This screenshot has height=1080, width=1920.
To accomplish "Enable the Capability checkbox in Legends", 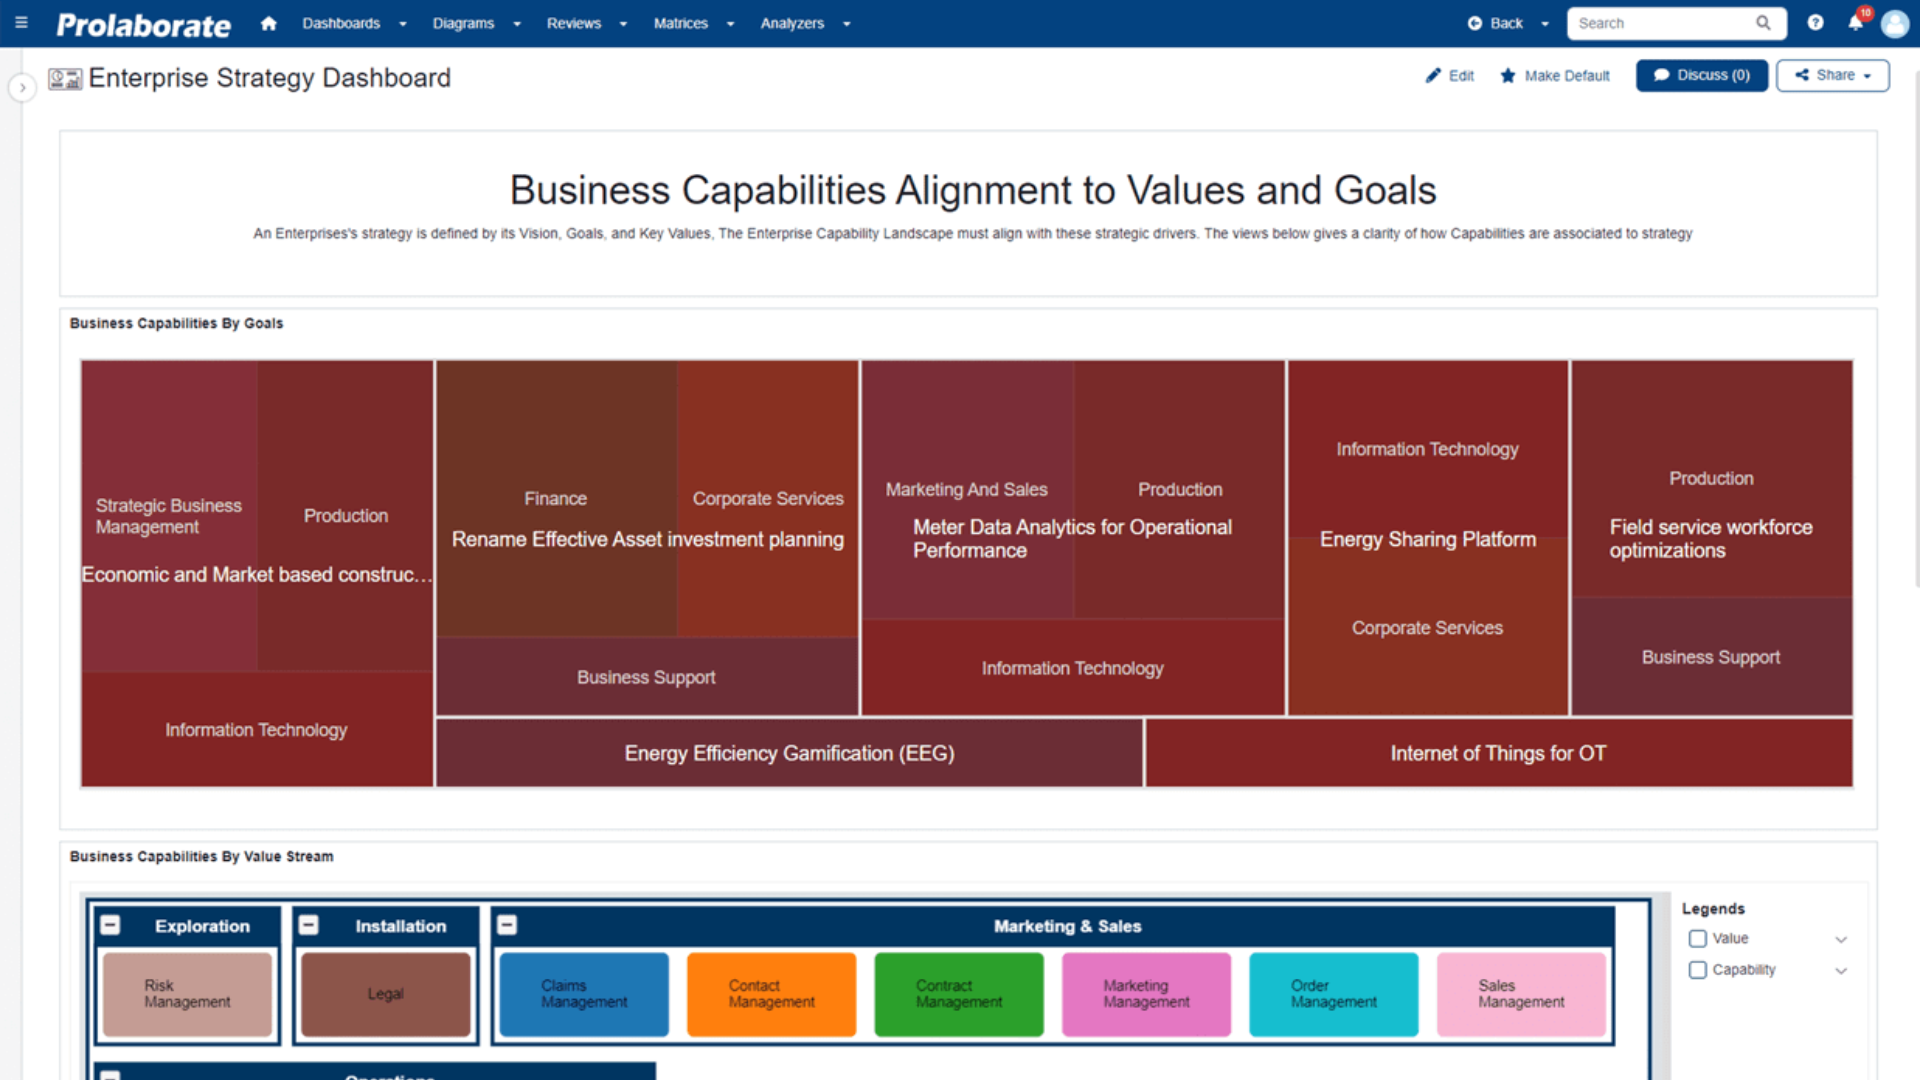I will click(1697, 969).
